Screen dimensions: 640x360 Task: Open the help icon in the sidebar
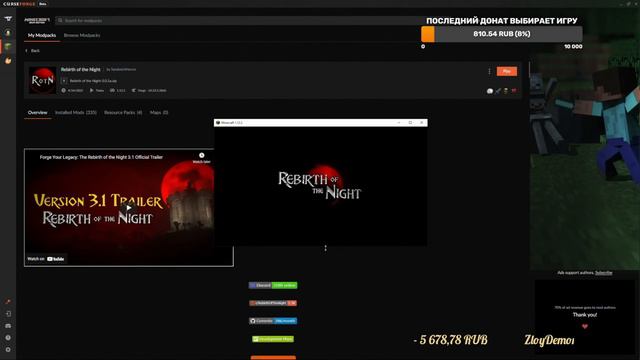[x=8, y=338]
